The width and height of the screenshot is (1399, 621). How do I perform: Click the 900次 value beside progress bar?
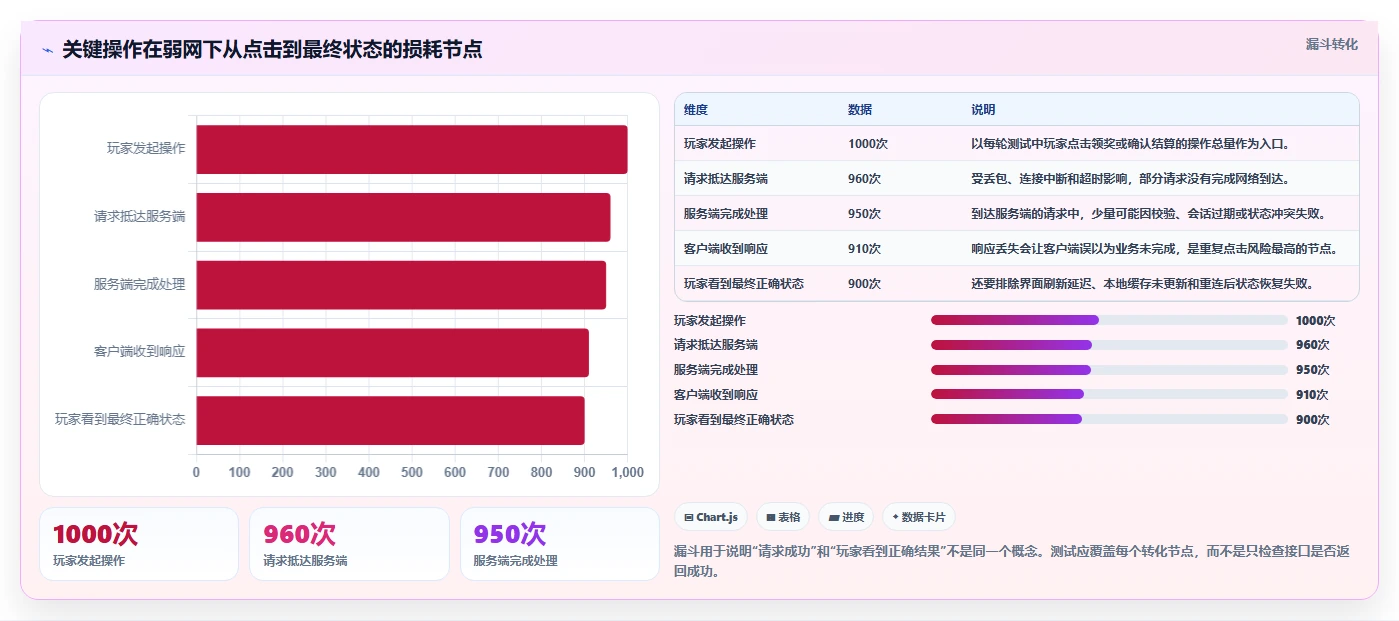click(x=1312, y=420)
